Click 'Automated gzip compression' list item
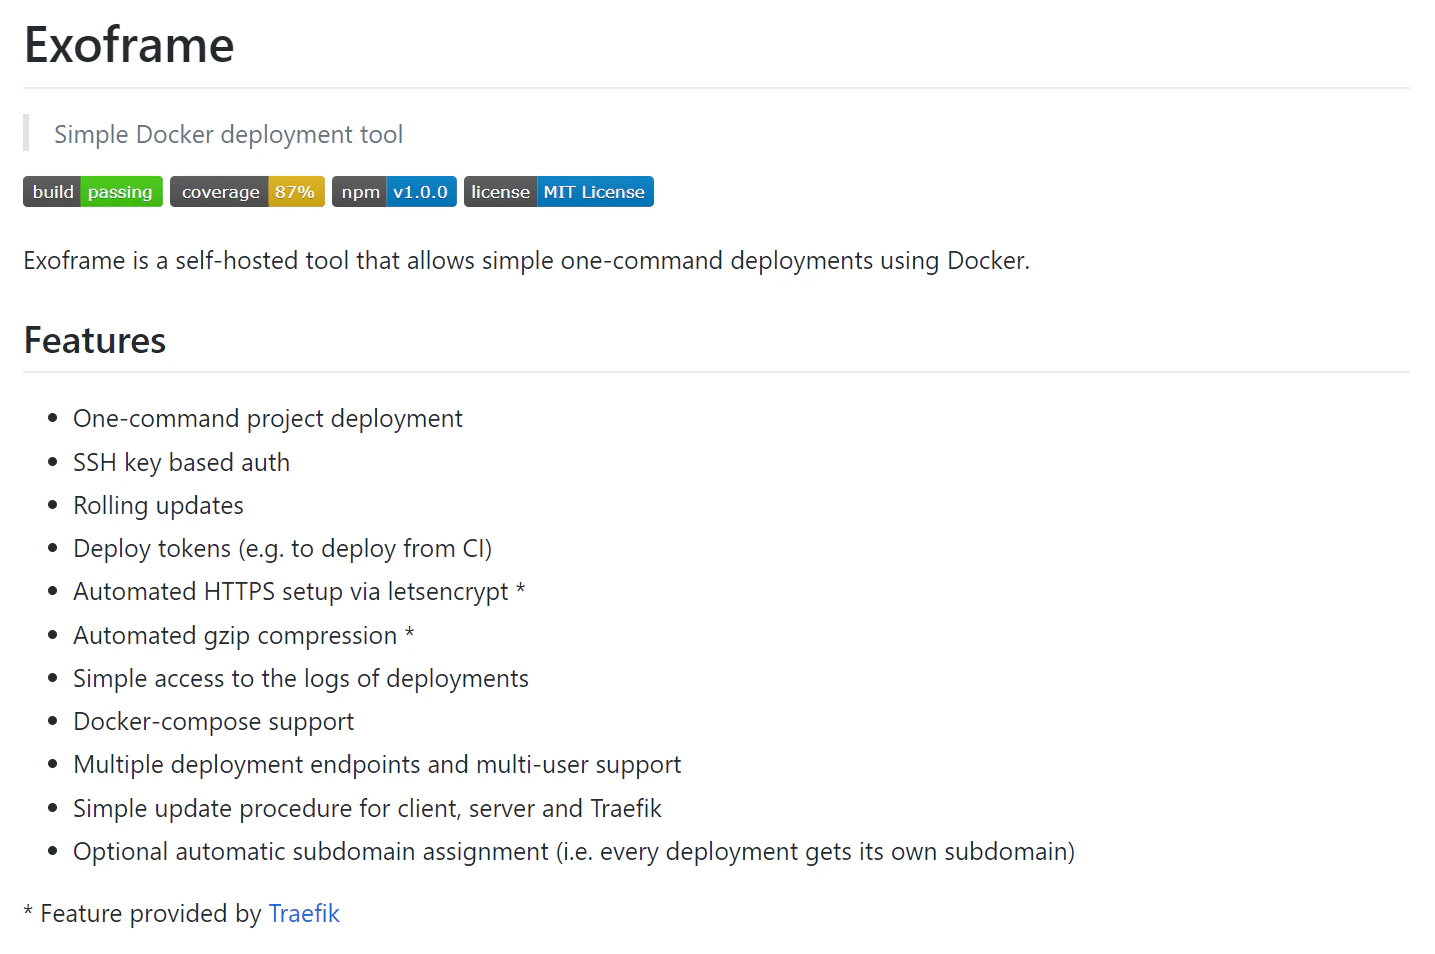The image size is (1435, 954). click(244, 636)
